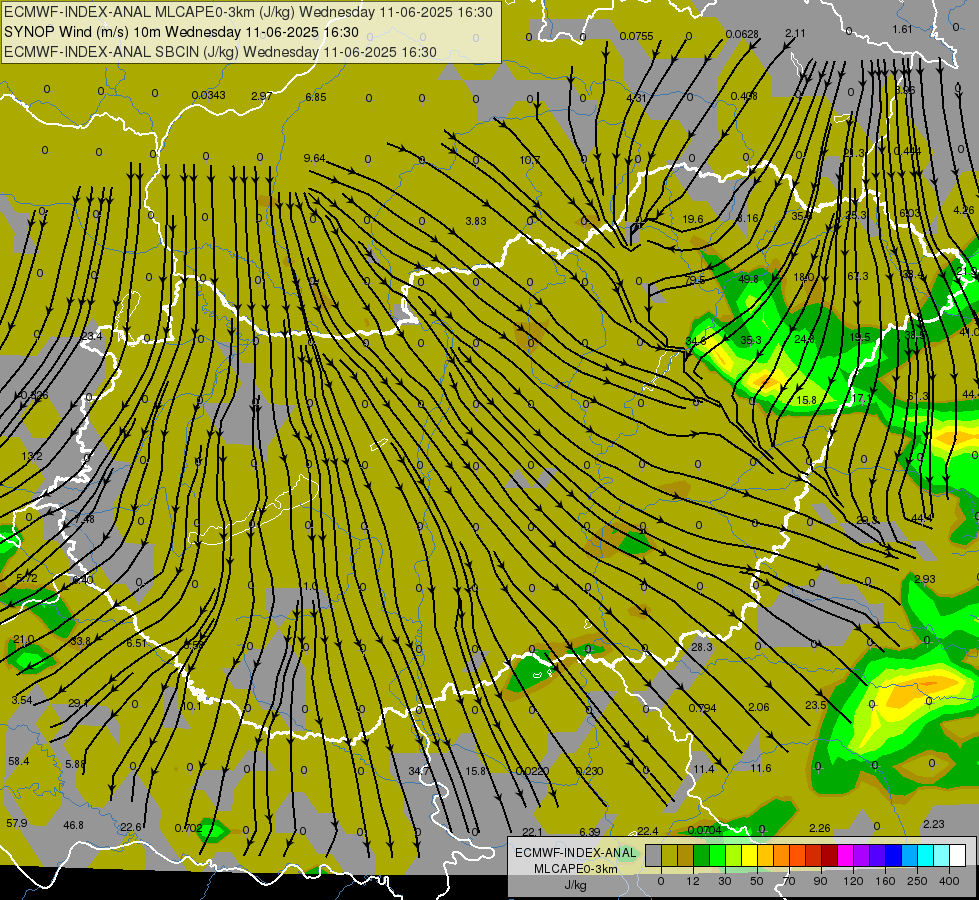Click the gray swatch in the MLCAPE legend

[x=654, y=856]
